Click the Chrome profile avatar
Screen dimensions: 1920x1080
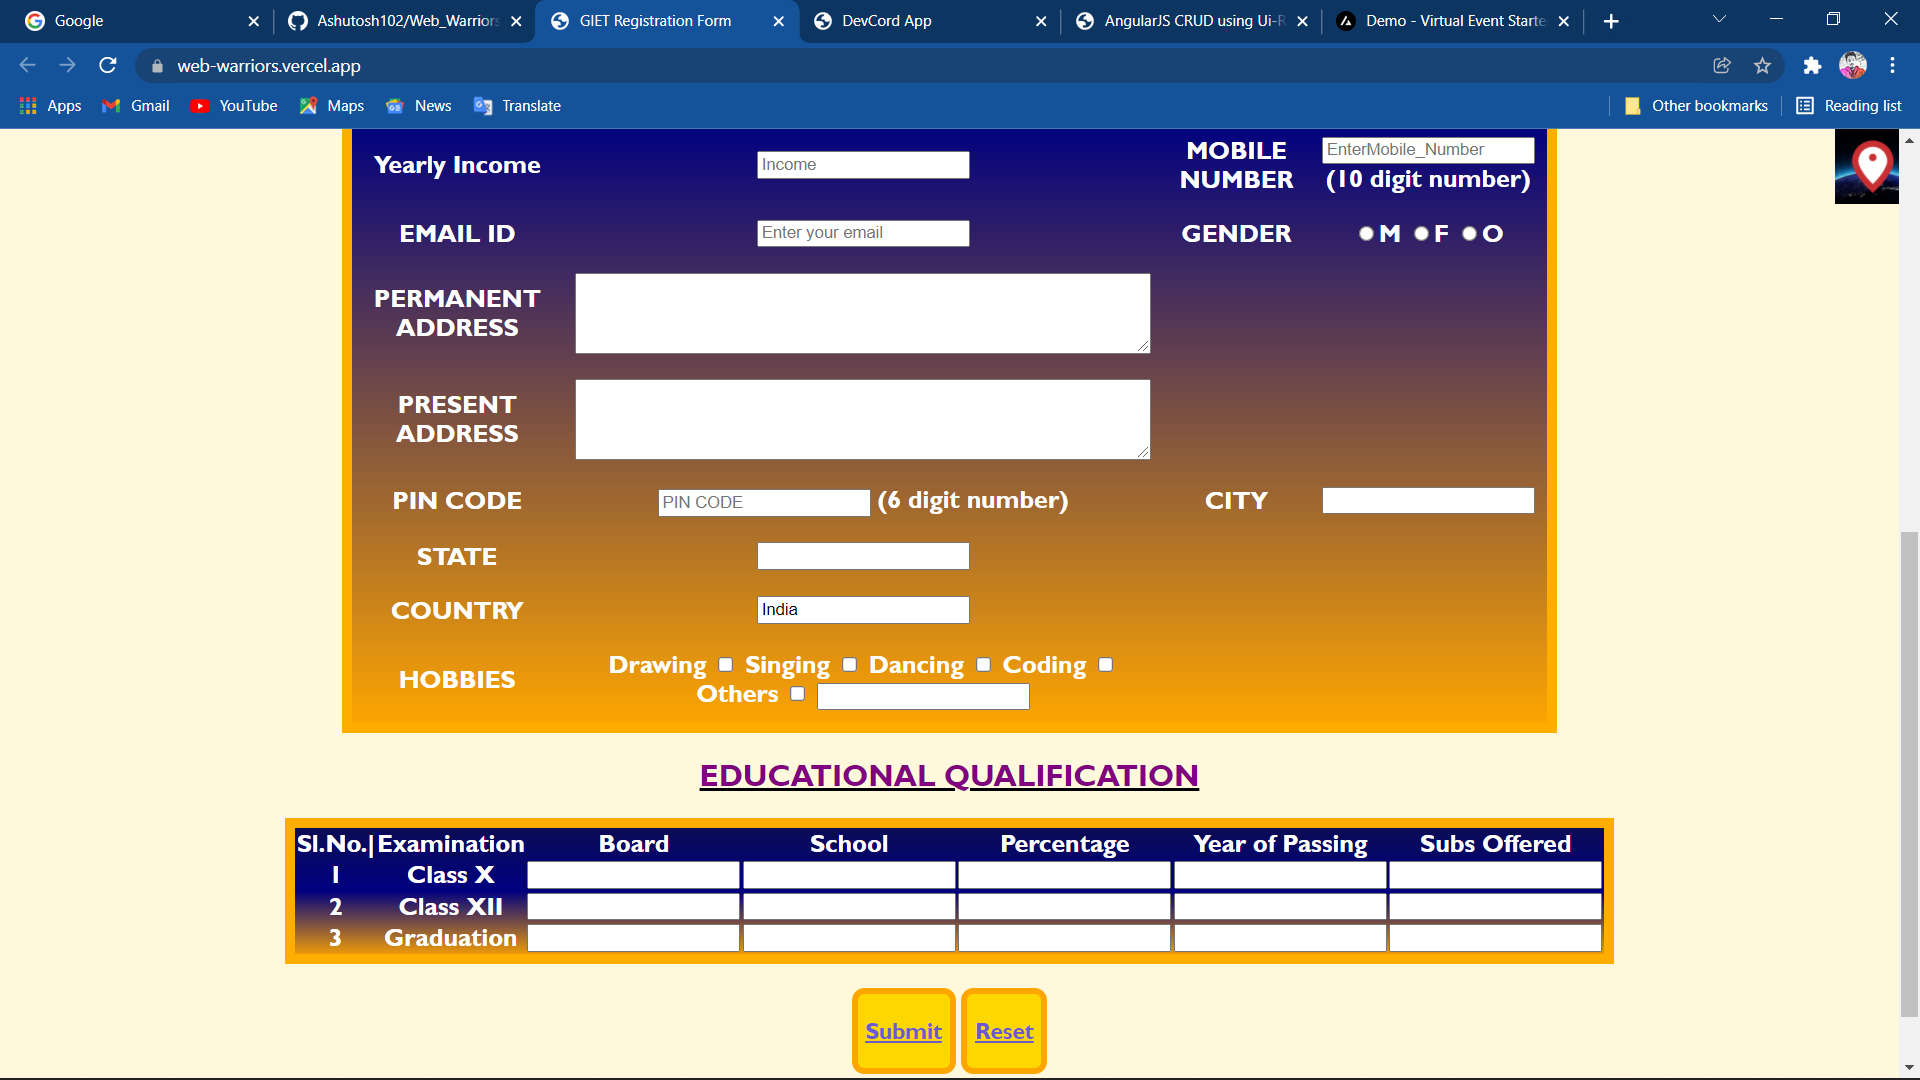pyautogui.click(x=1853, y=66)
